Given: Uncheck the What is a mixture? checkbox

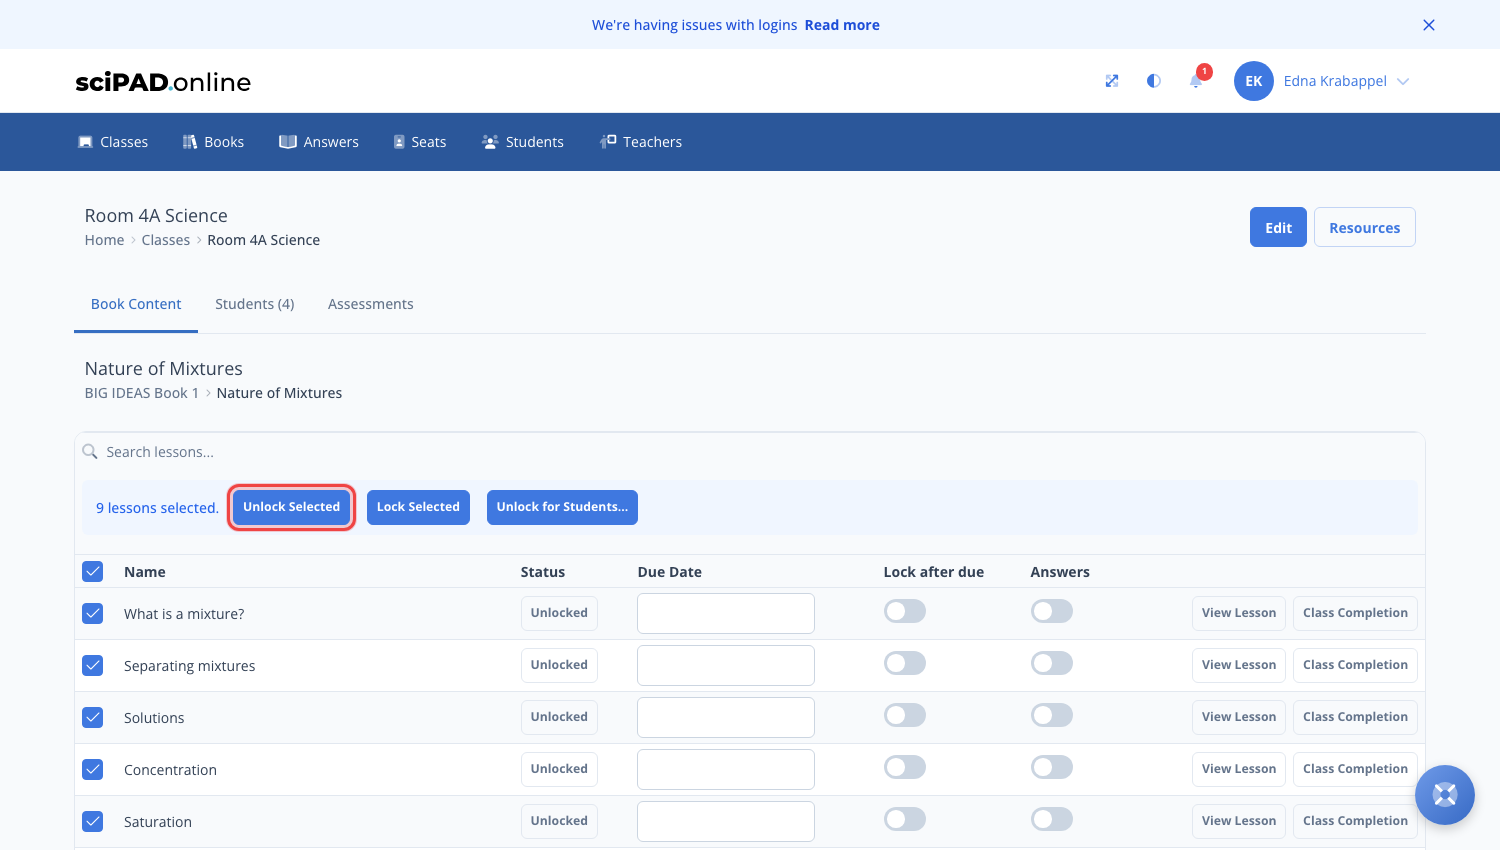Looking at the screenshot, I should tap(93, 613).
